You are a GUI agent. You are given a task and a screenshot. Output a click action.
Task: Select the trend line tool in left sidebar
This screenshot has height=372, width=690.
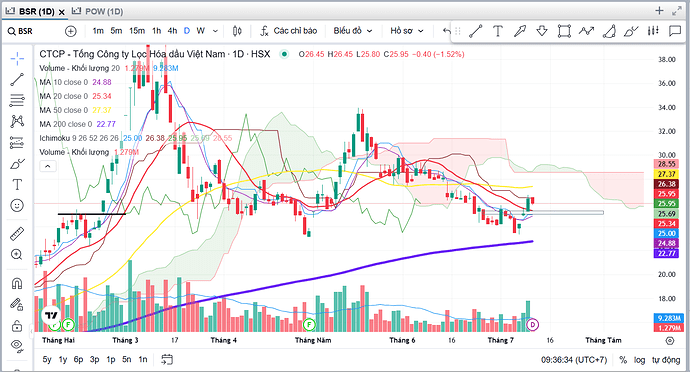pos(17,80)
